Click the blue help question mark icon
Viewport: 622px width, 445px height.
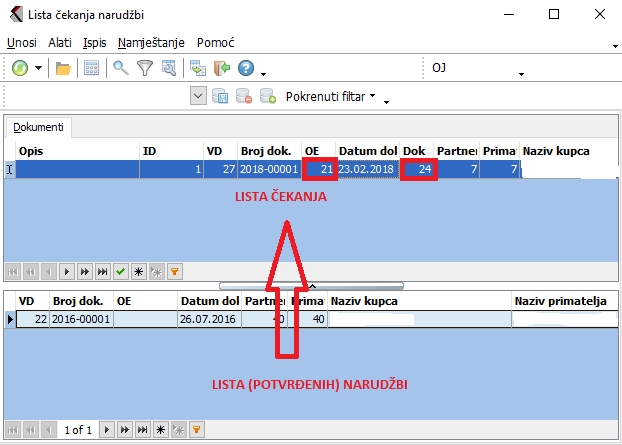click(246, 68)
